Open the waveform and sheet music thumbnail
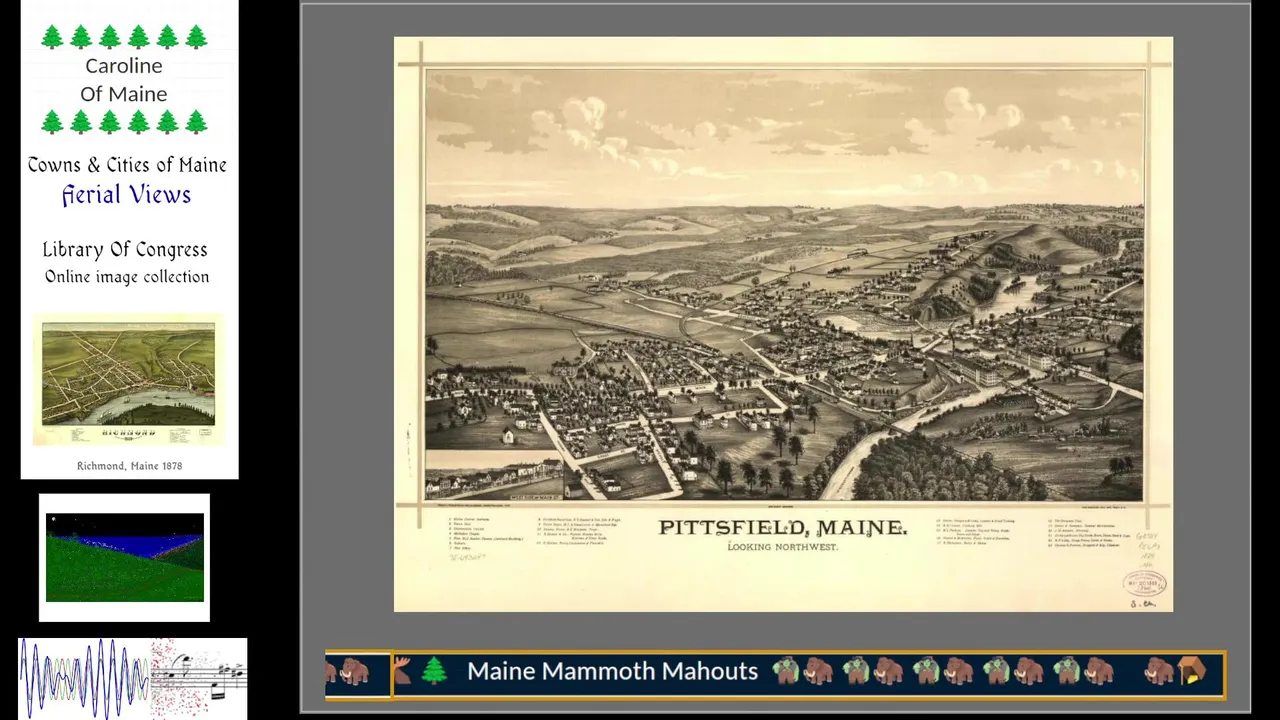The image size is (1280, 720). [133, 677]
